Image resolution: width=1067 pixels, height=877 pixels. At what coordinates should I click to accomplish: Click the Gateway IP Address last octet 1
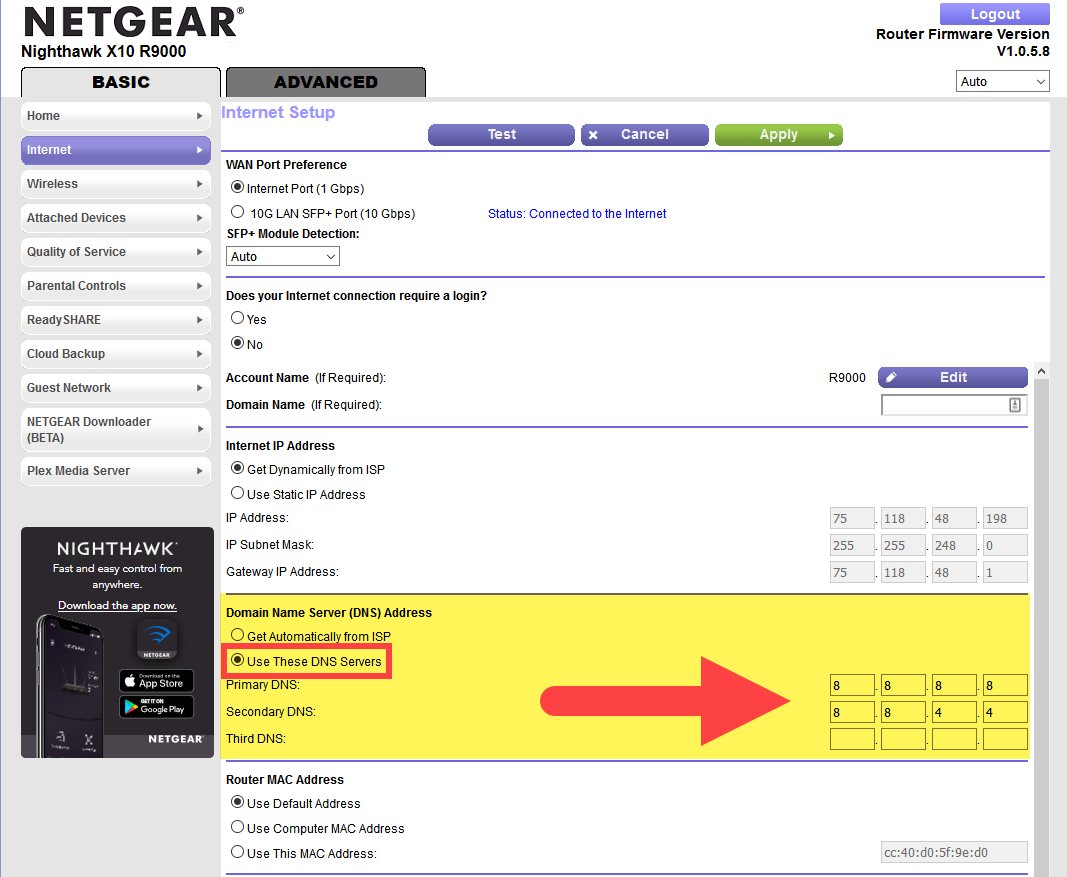(1005, 573)
